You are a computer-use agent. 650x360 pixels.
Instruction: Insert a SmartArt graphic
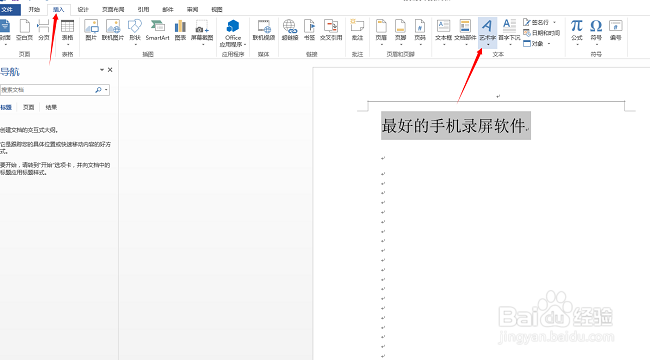(158, 30)
